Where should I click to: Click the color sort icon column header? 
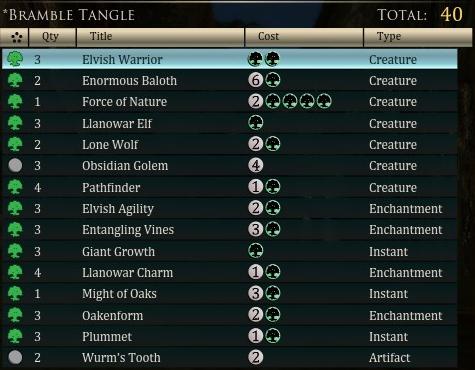coord(15,37)
